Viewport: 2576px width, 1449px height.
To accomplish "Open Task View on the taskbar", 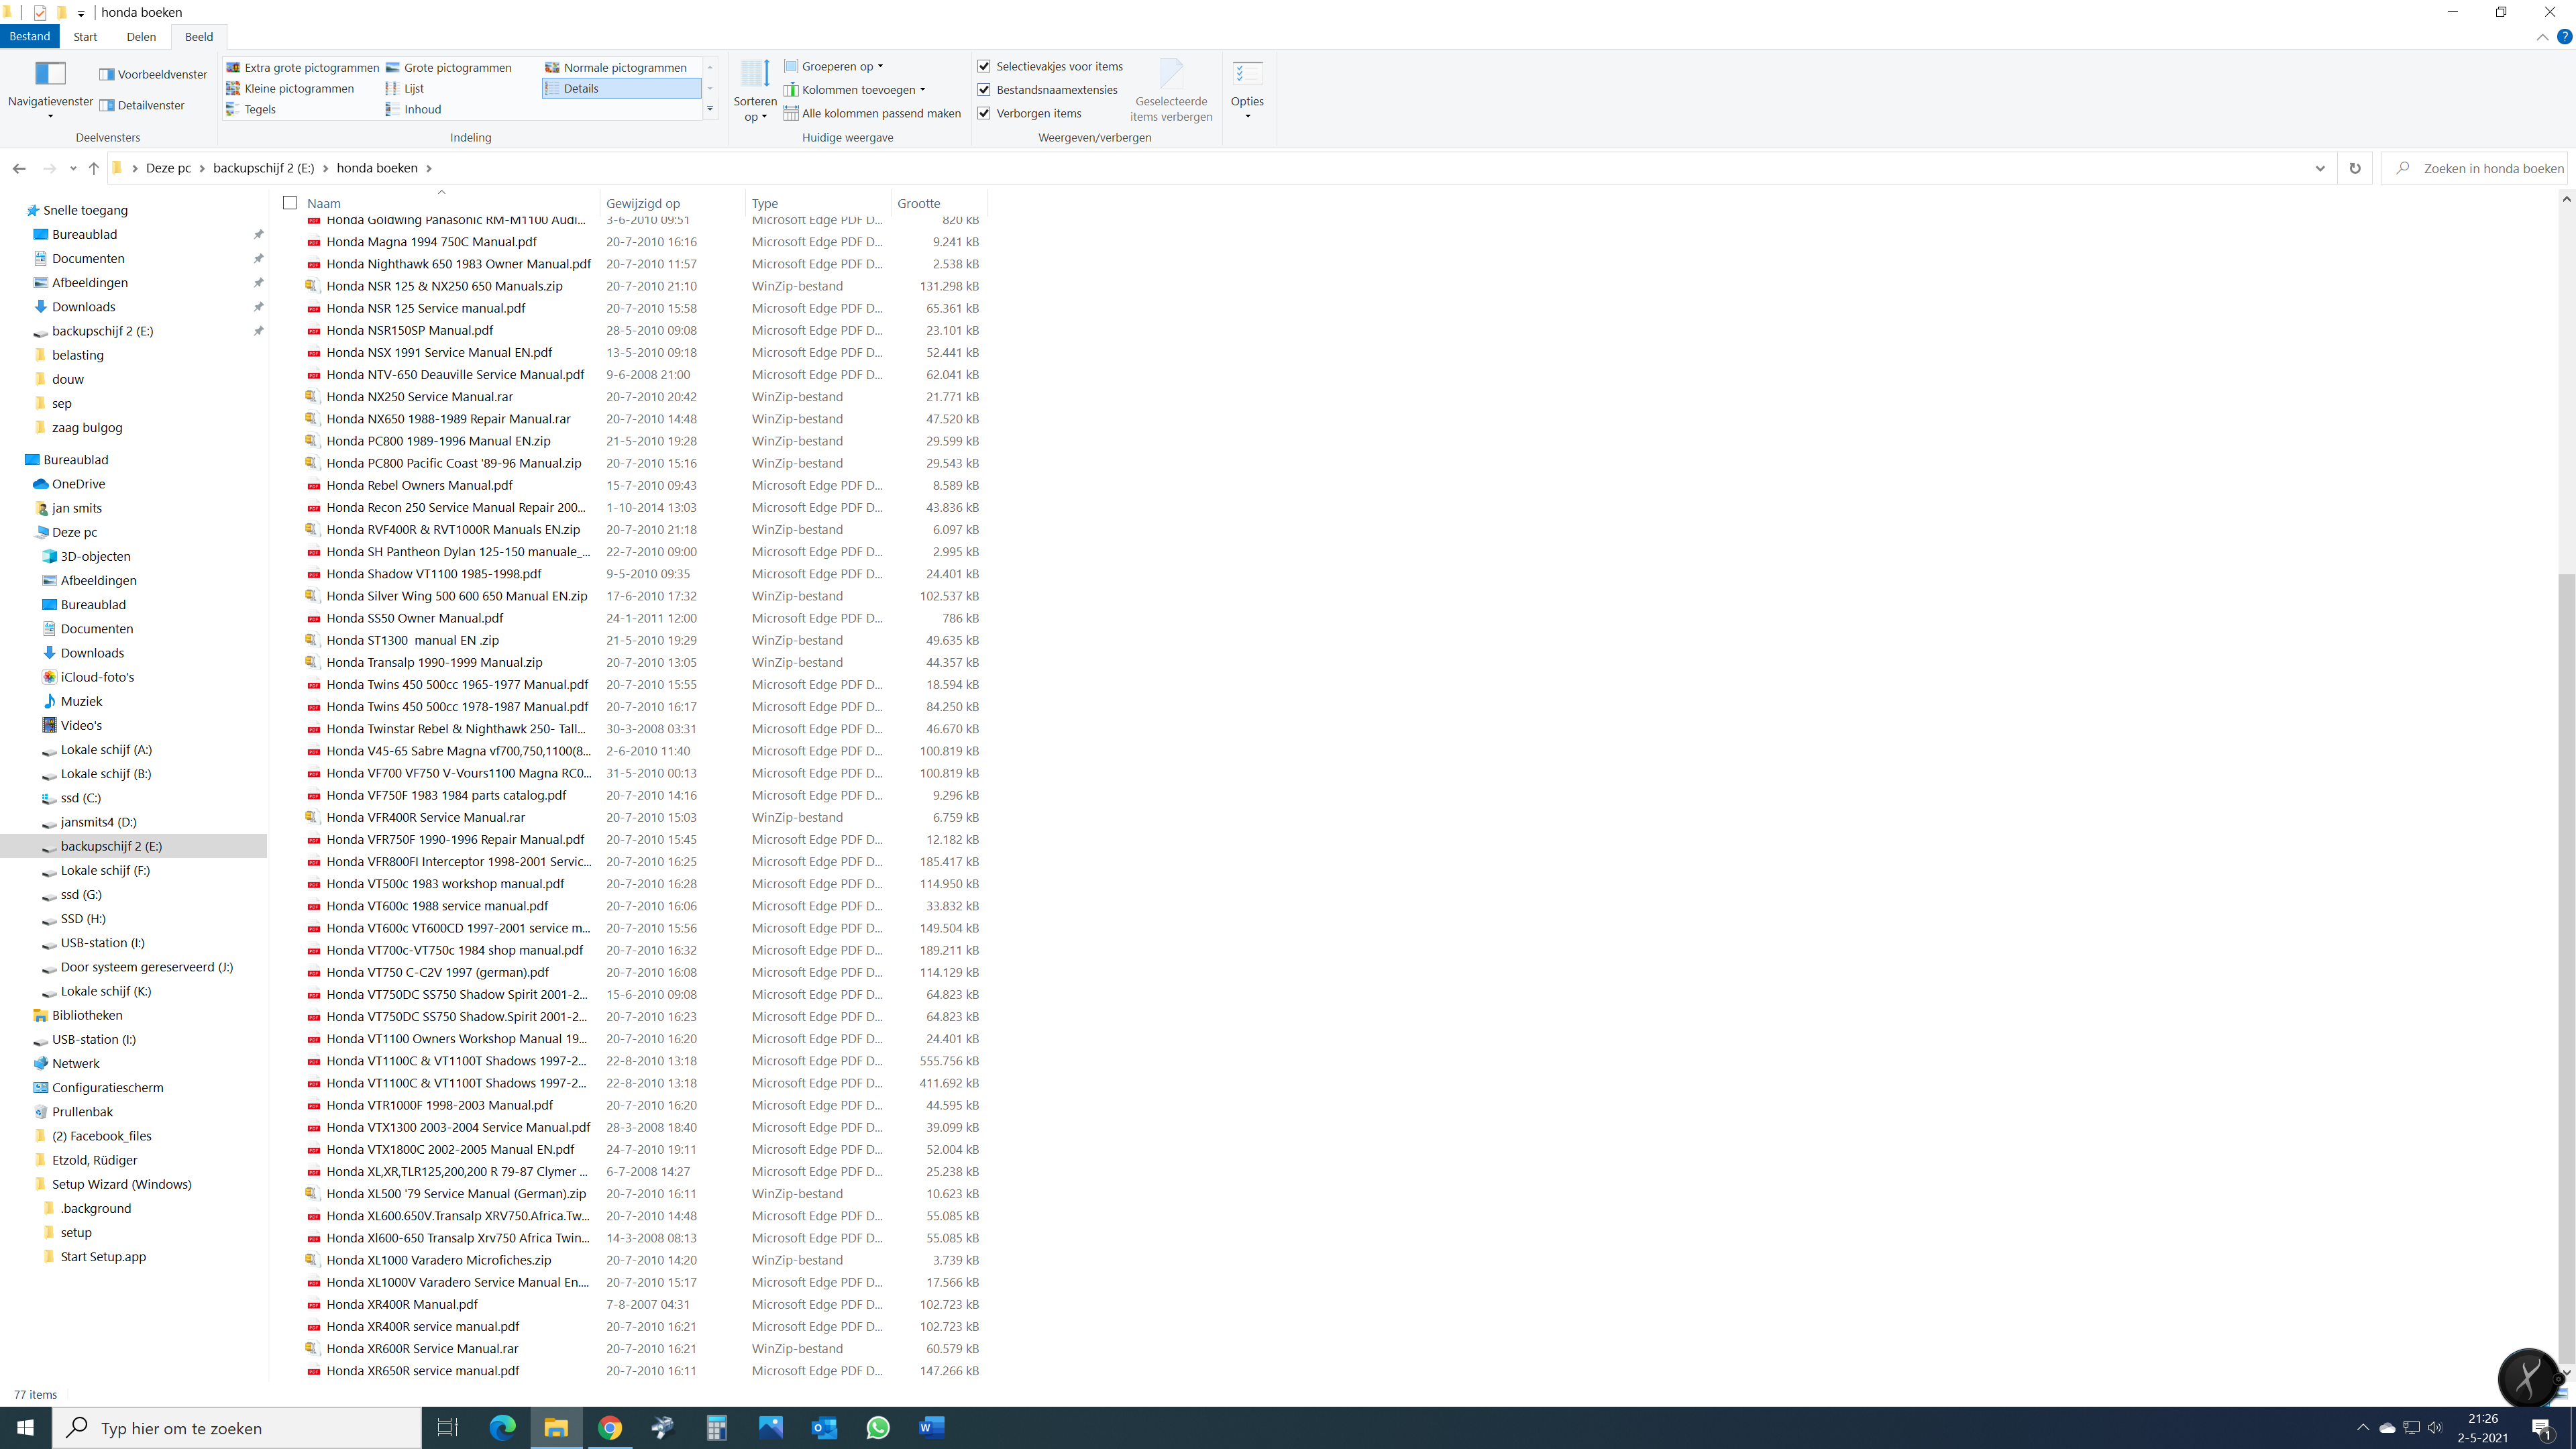I will tap(448, 1427).
